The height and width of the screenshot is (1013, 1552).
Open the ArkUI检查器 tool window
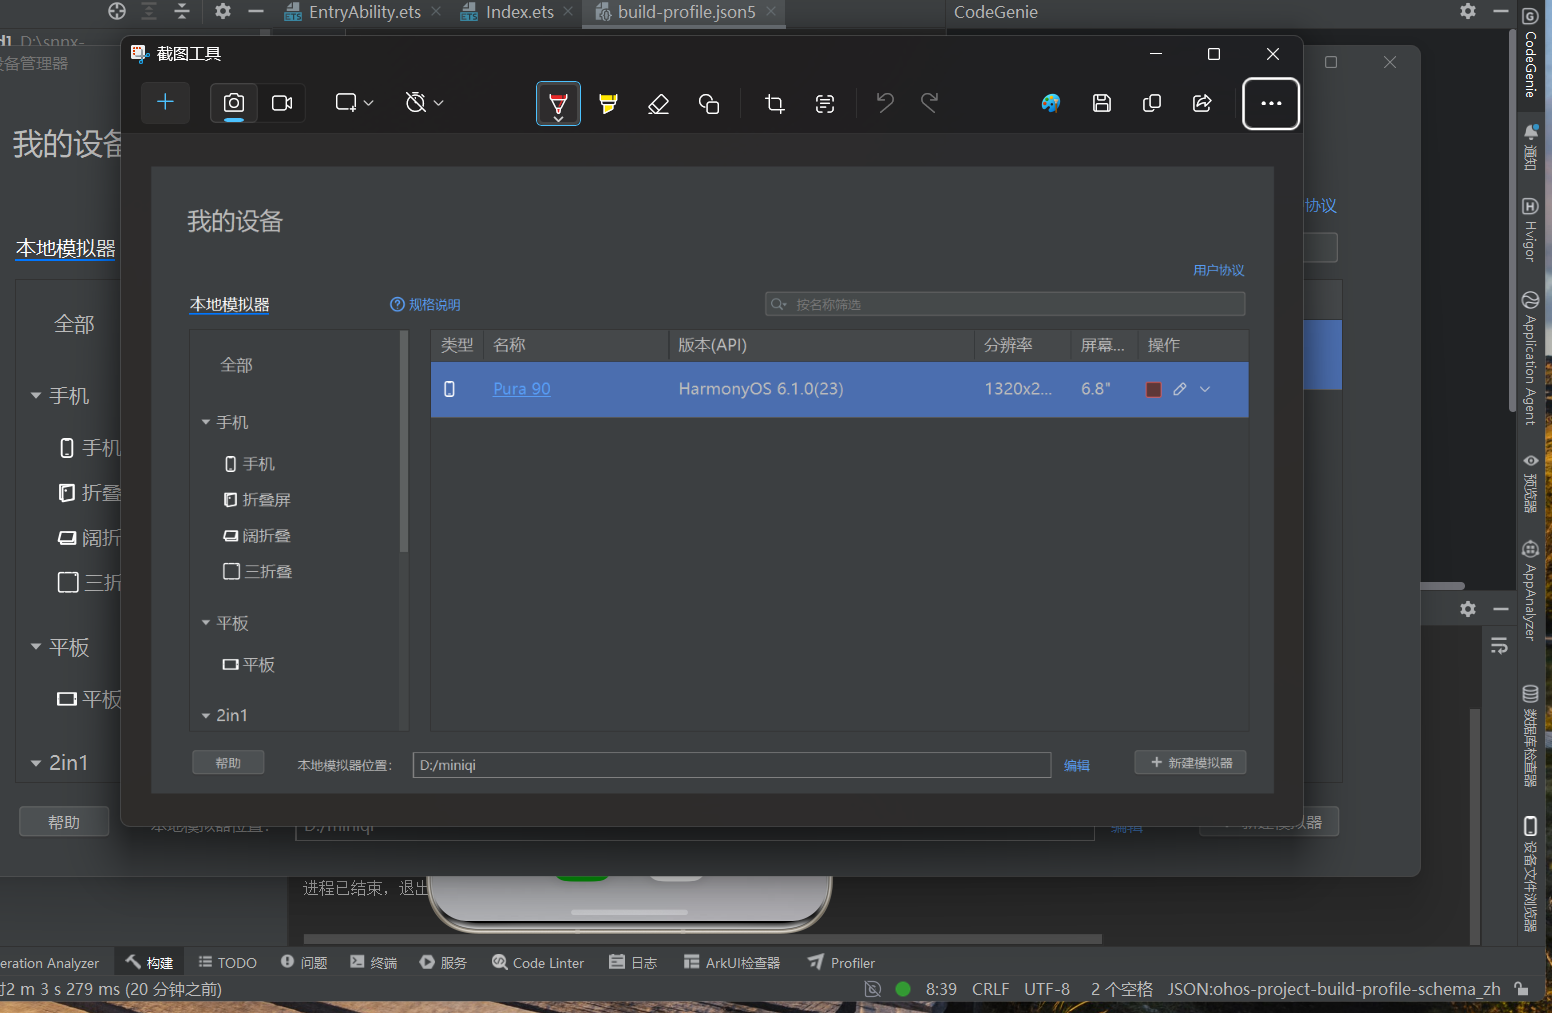732,963
